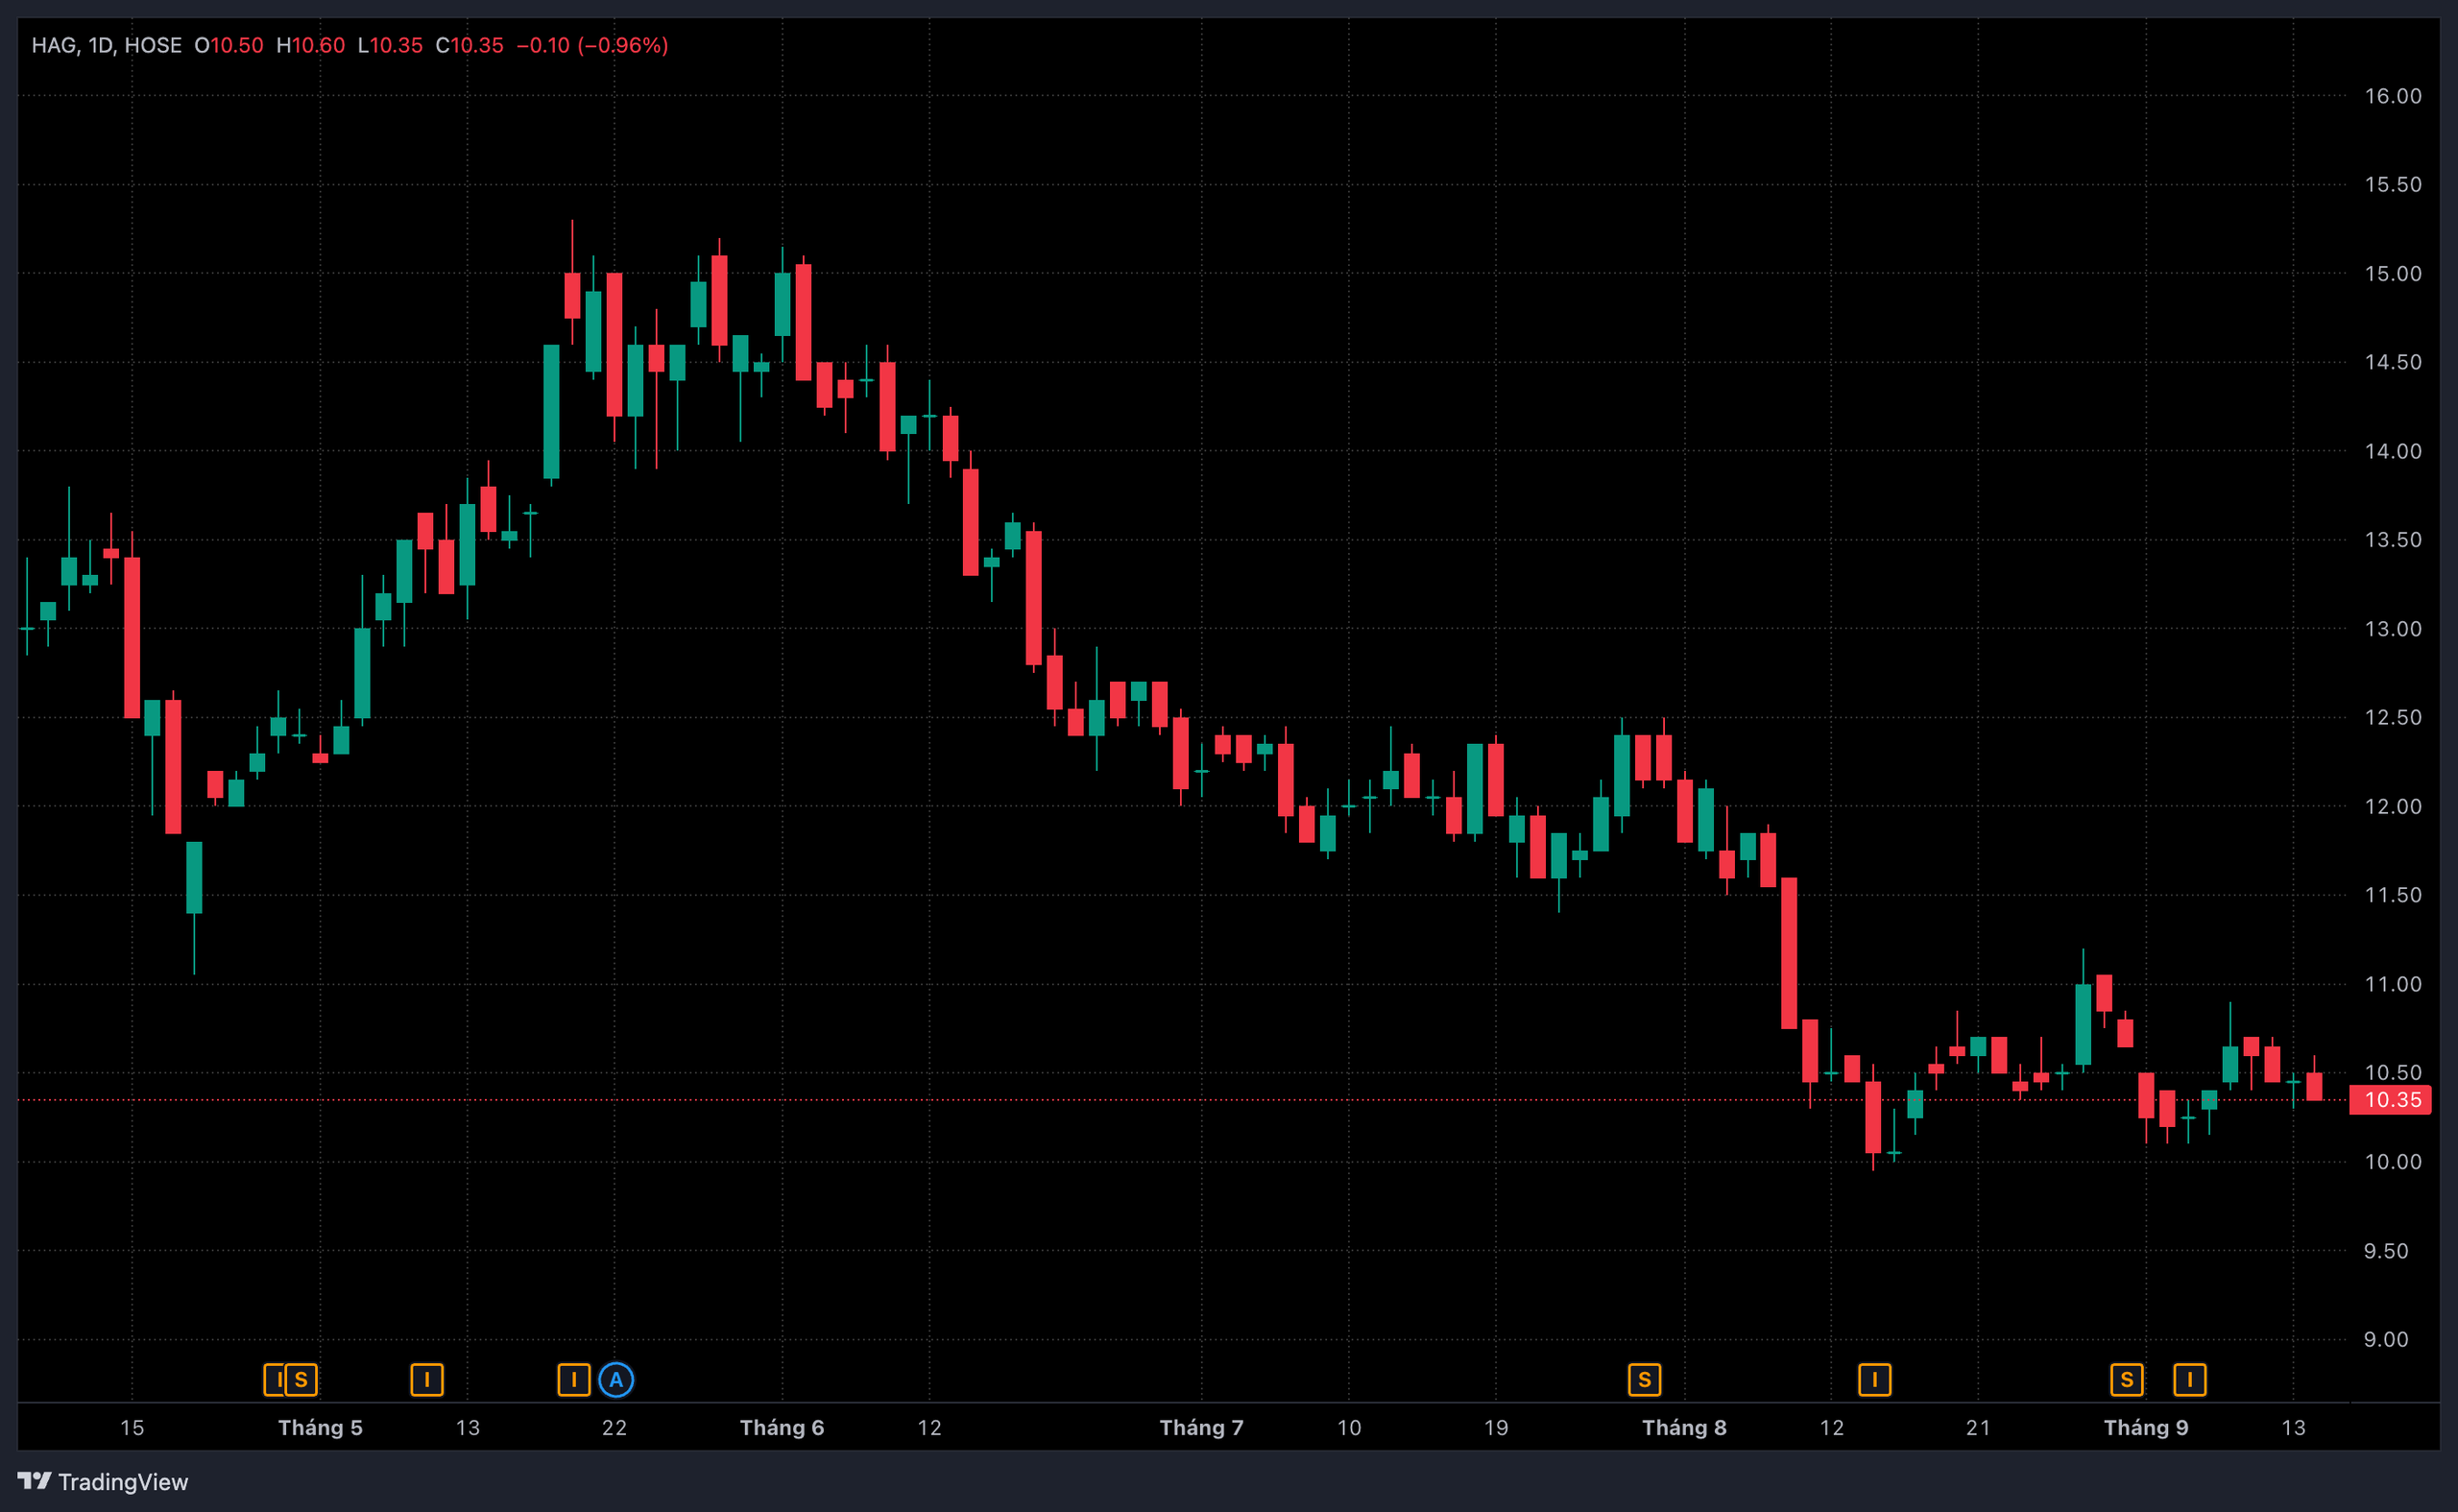Click the 12.50 price axis label
This screenshot has width=2458, height=1512.
2393,717
